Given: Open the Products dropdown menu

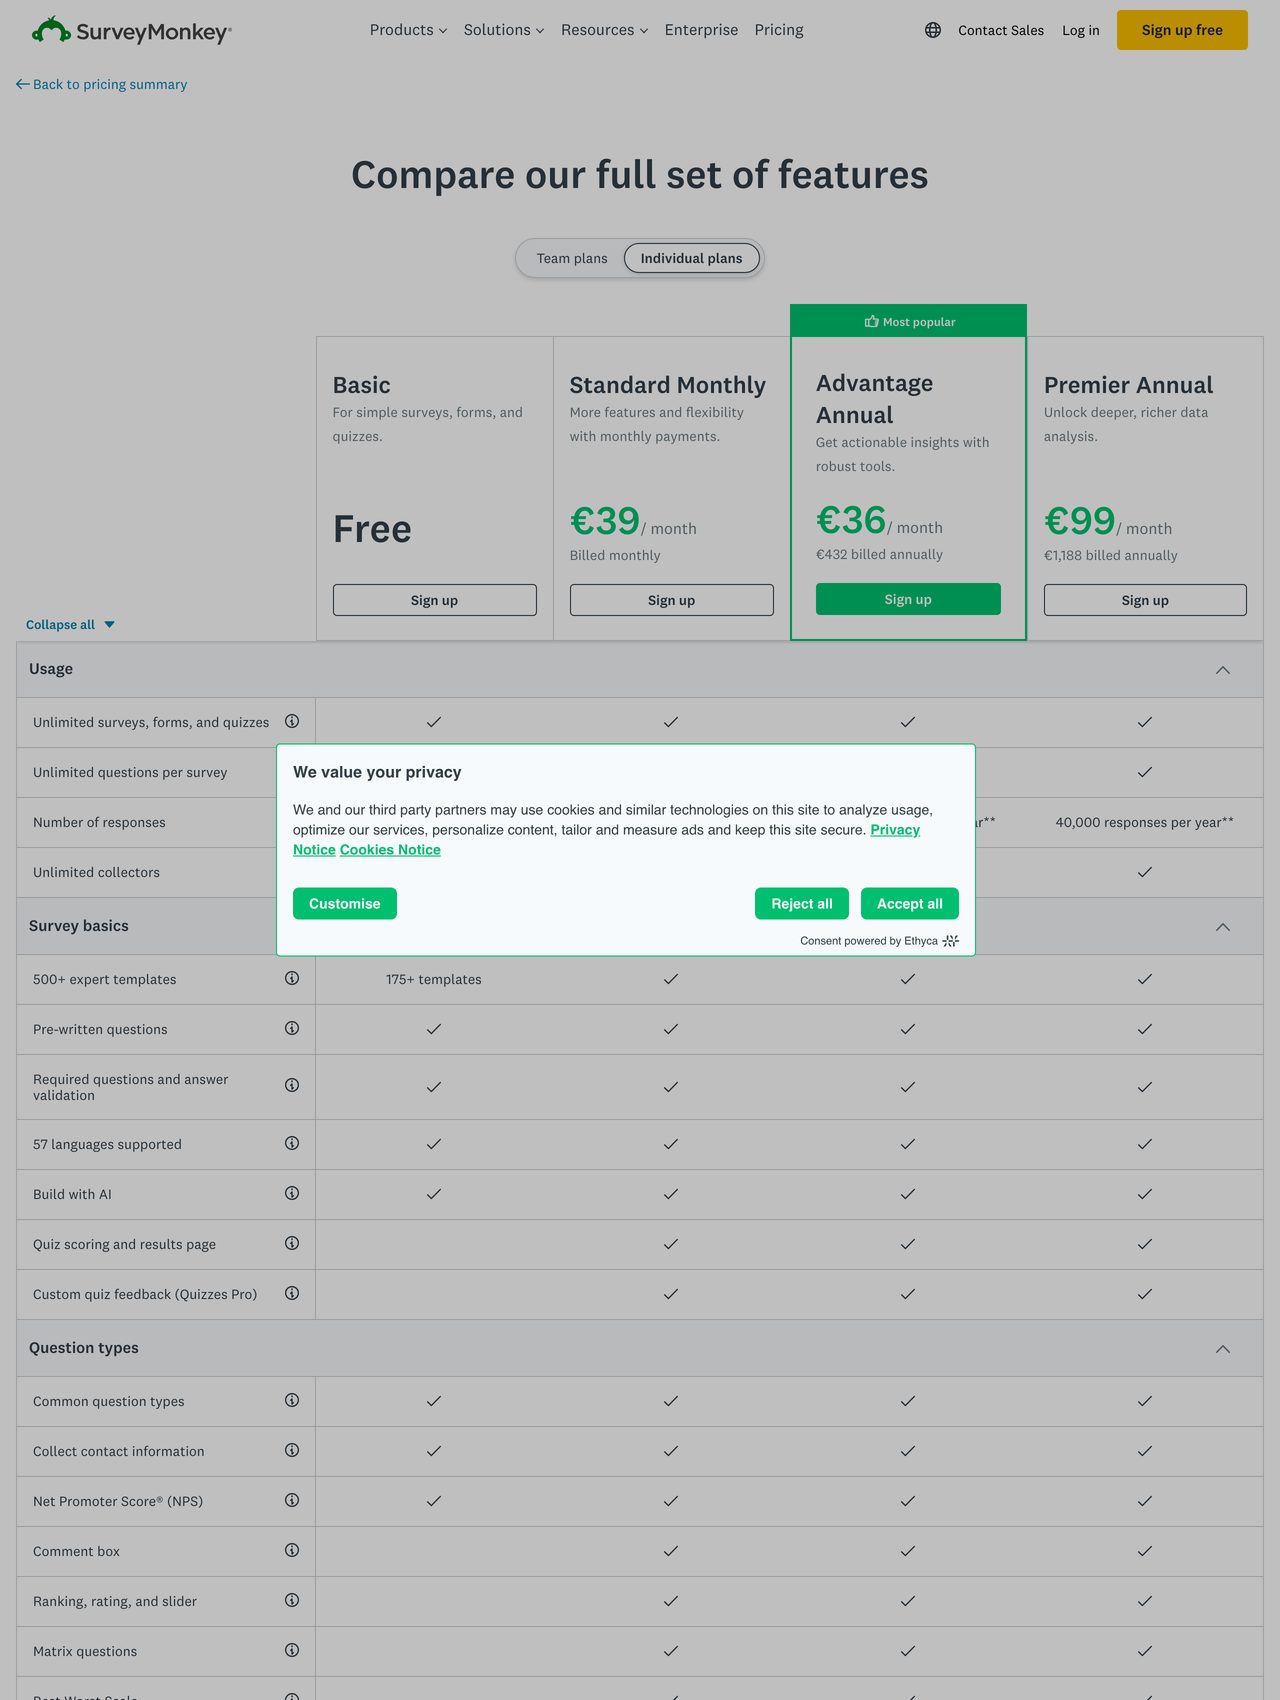Looking at the screenshot, I should click(x=408, y=30).
